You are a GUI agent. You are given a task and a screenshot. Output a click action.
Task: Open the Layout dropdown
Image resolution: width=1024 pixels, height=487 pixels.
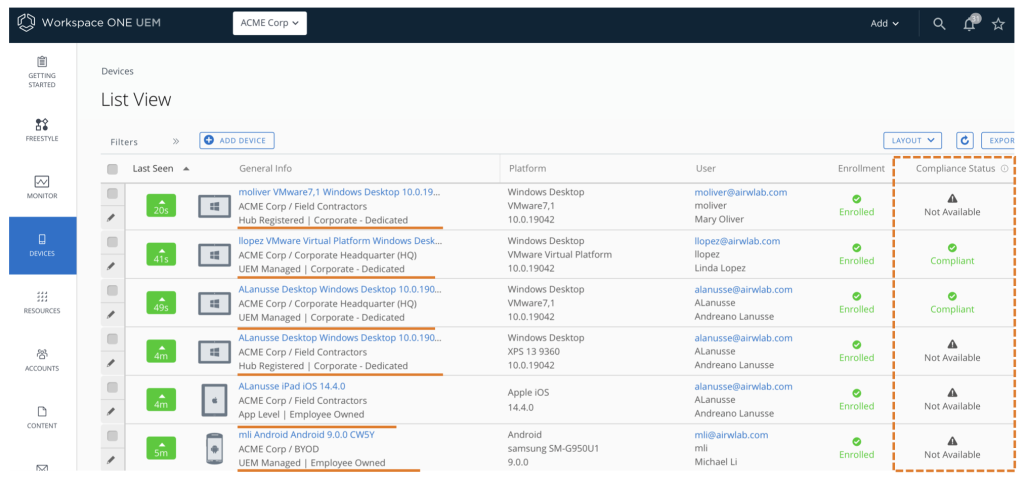click(912, 141)
